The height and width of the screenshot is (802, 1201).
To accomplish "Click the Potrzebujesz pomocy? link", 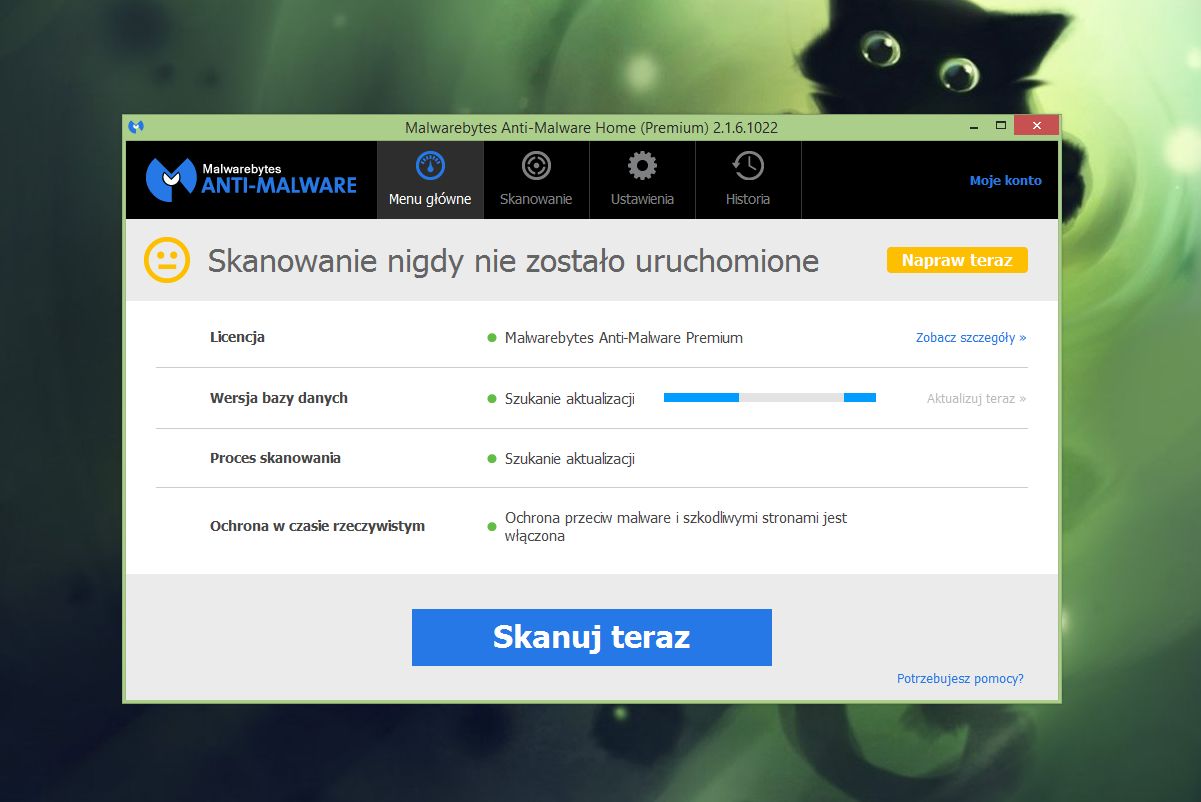I will [x=959, y=678].
